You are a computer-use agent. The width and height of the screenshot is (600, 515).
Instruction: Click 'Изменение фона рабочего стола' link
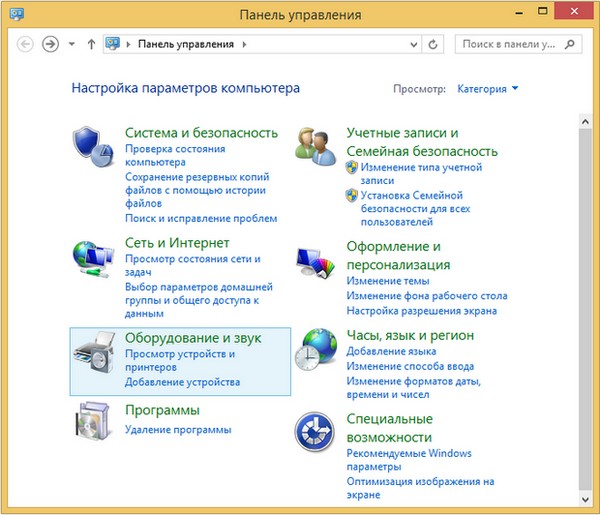(x=427, y=296)
